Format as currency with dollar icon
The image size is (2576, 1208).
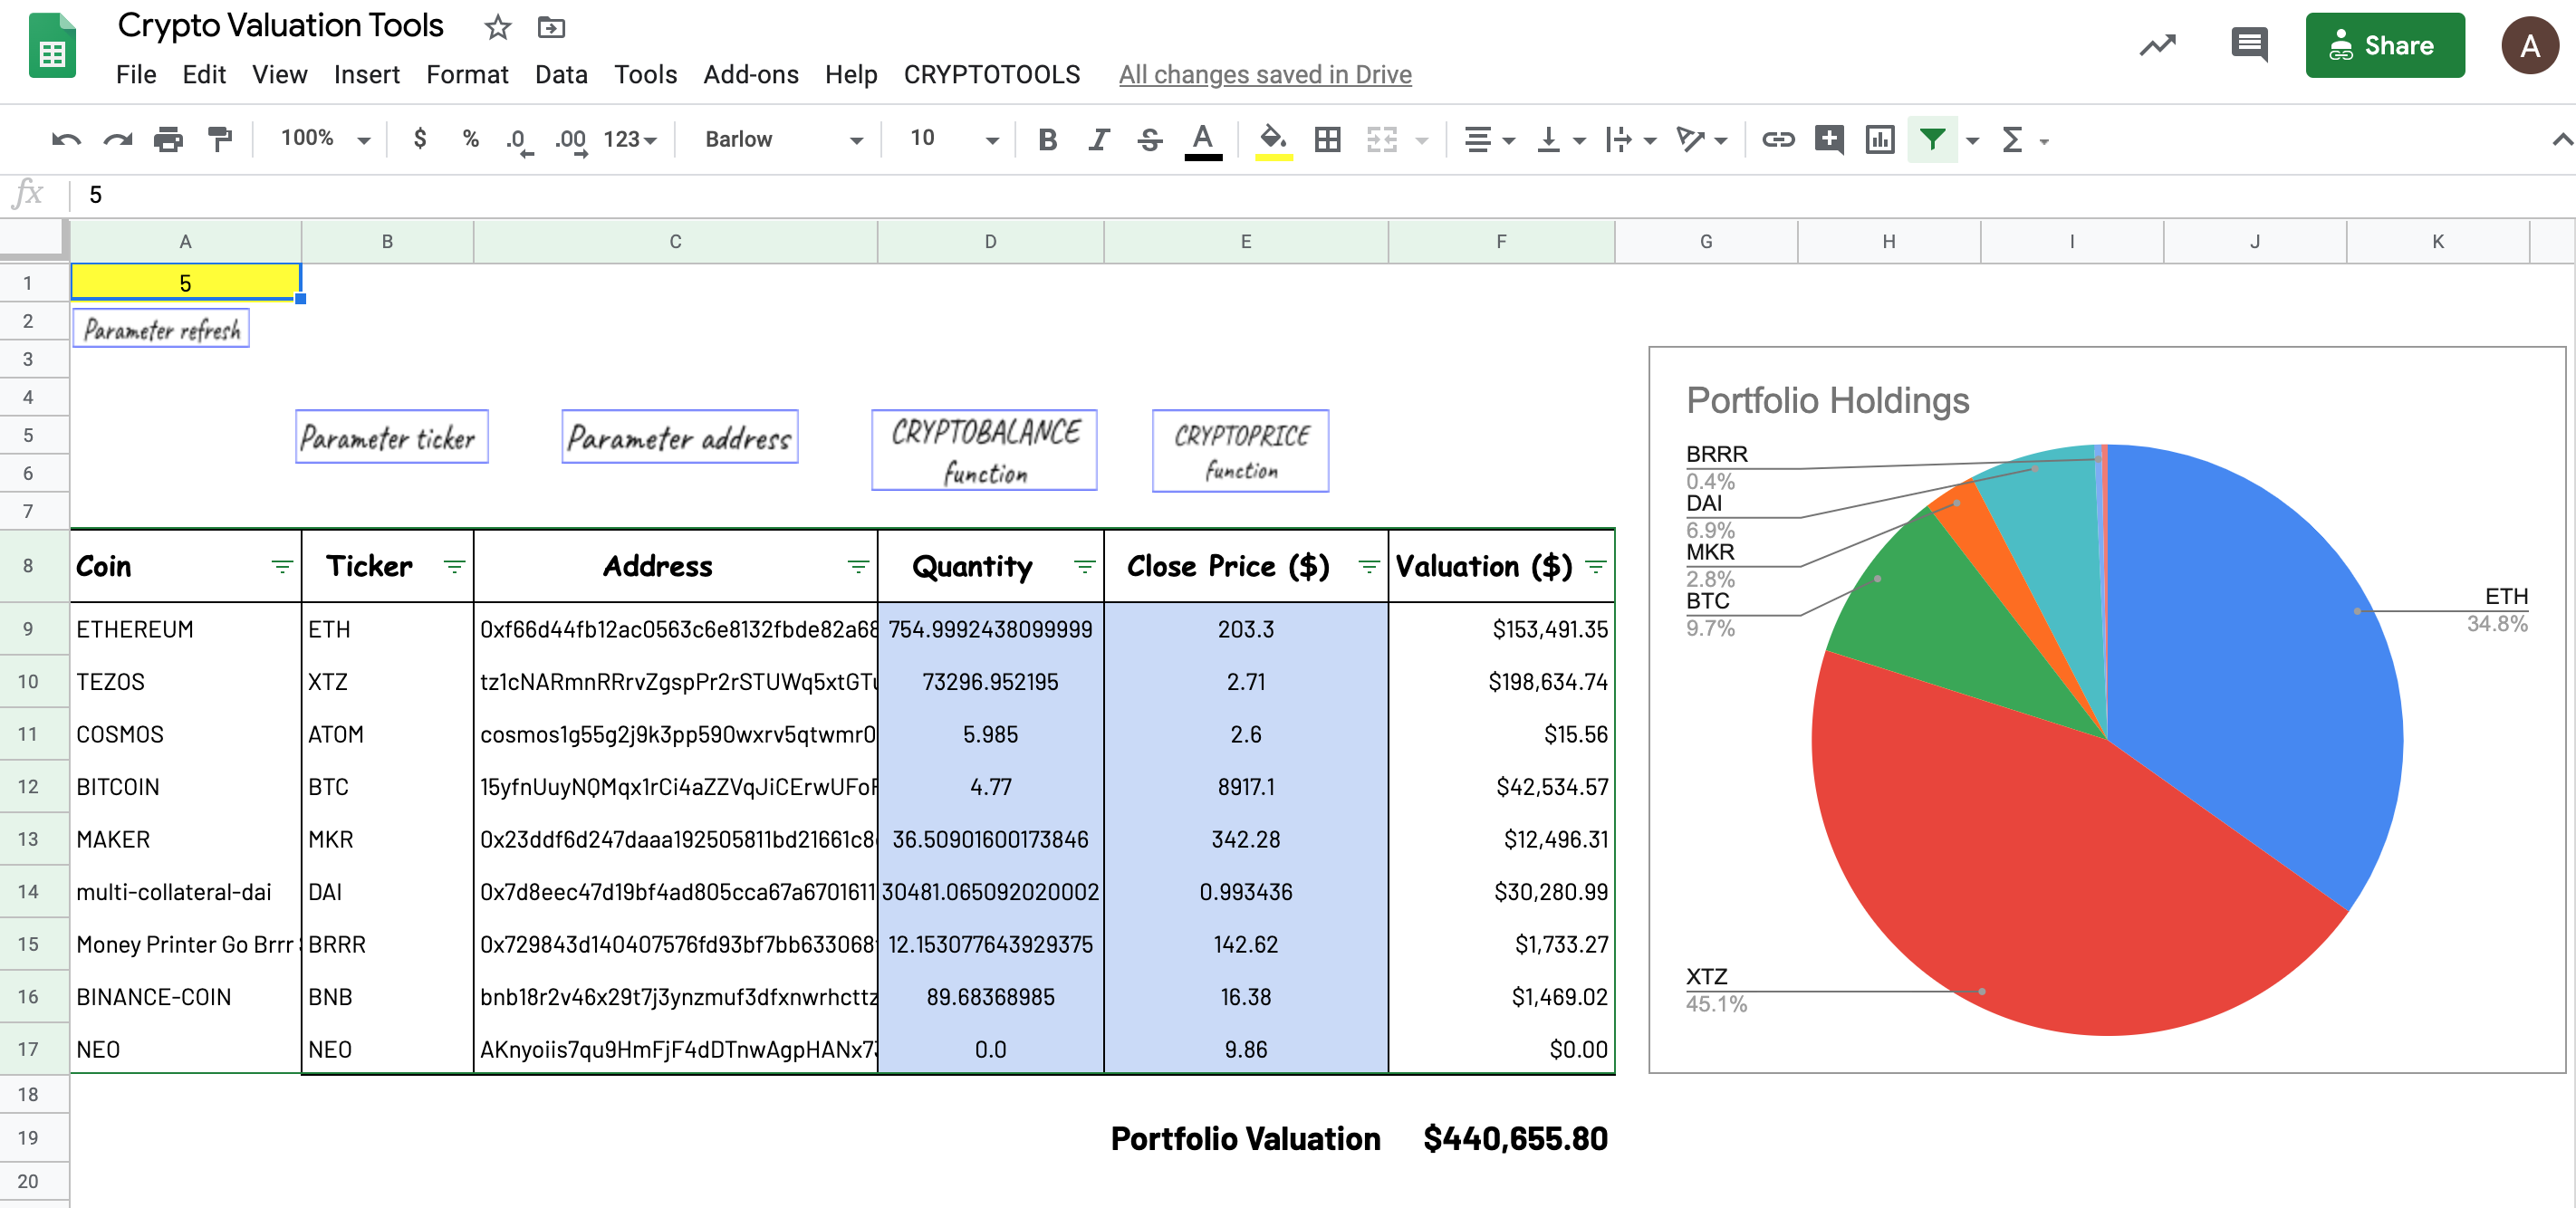(420, 139)
